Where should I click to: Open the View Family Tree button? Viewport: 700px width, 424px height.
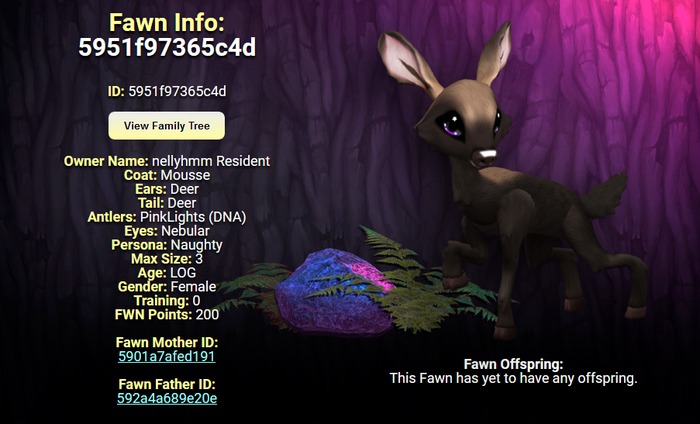pyautogui.click(x=167, y=125)
